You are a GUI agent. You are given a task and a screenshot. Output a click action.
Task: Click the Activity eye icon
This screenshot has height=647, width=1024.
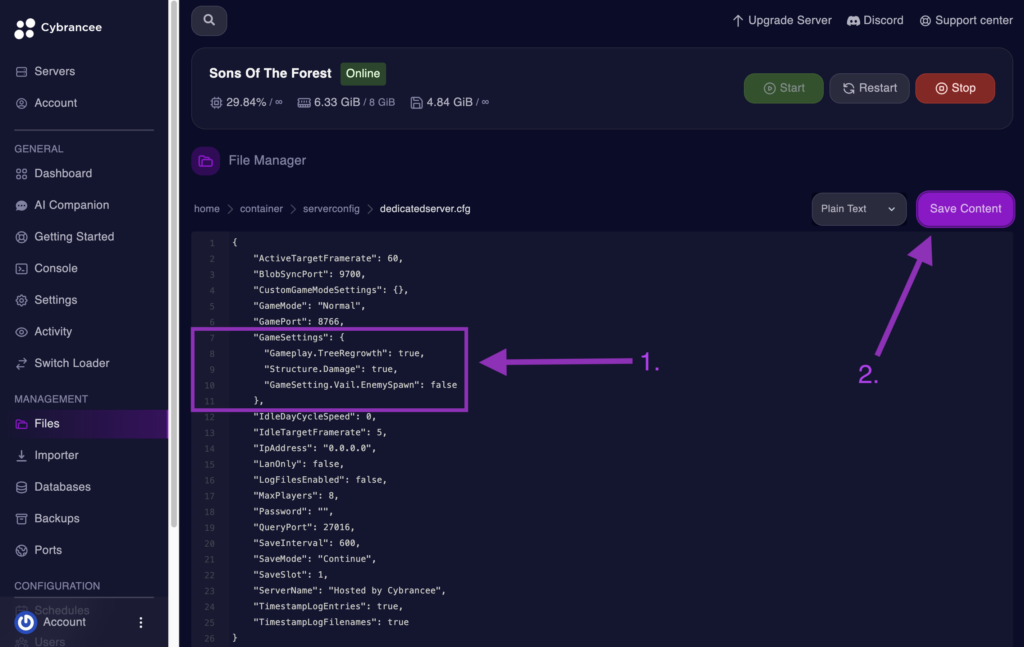point(22,332)
